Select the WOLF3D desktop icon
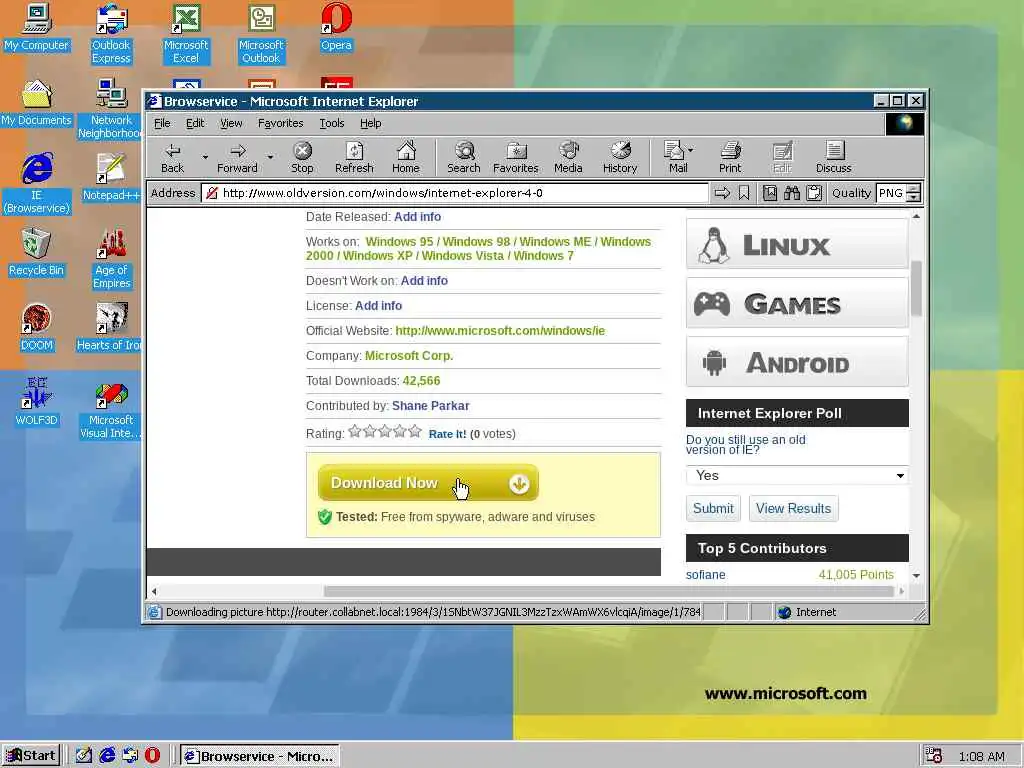Viewport: 1024px width, 768px height. 36,402
